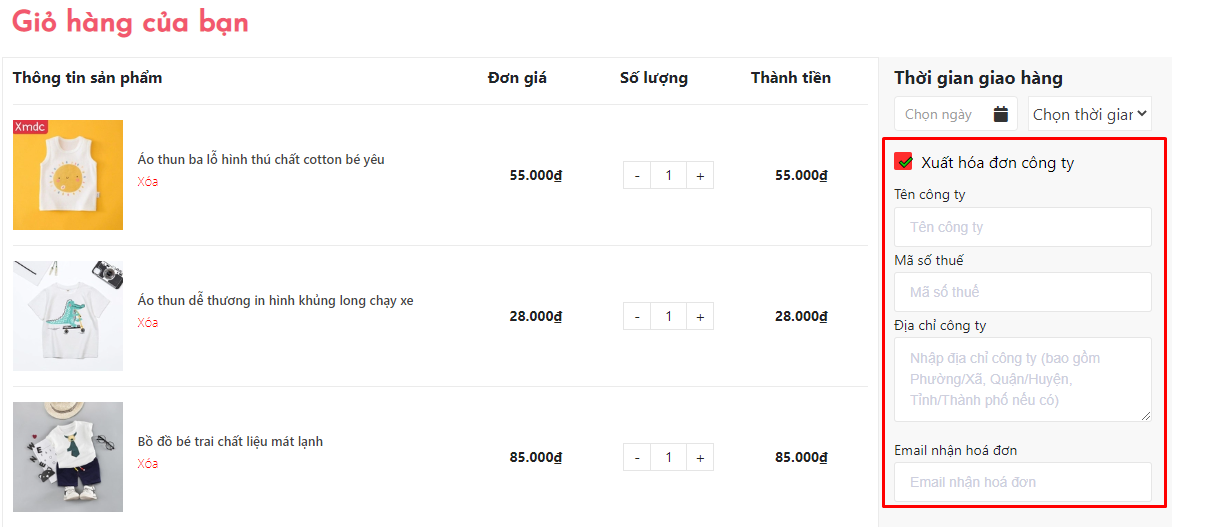Delete Bồ đồ bé trai with Xóa
The image size is (1213, 527).
pos(148,464)
